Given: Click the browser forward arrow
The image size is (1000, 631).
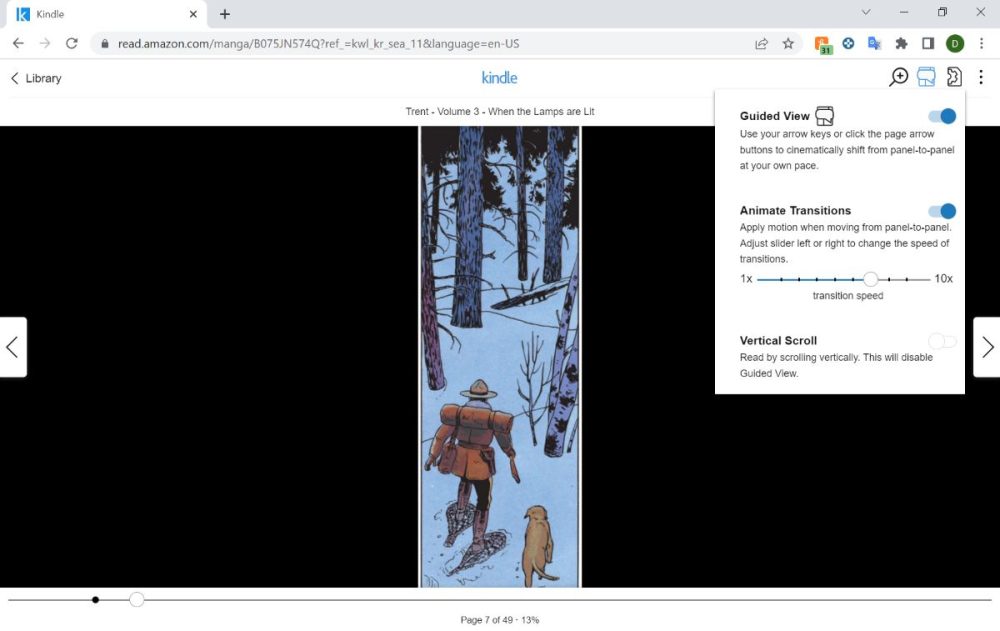Looking at the screenshot, I should coord(45,43).
